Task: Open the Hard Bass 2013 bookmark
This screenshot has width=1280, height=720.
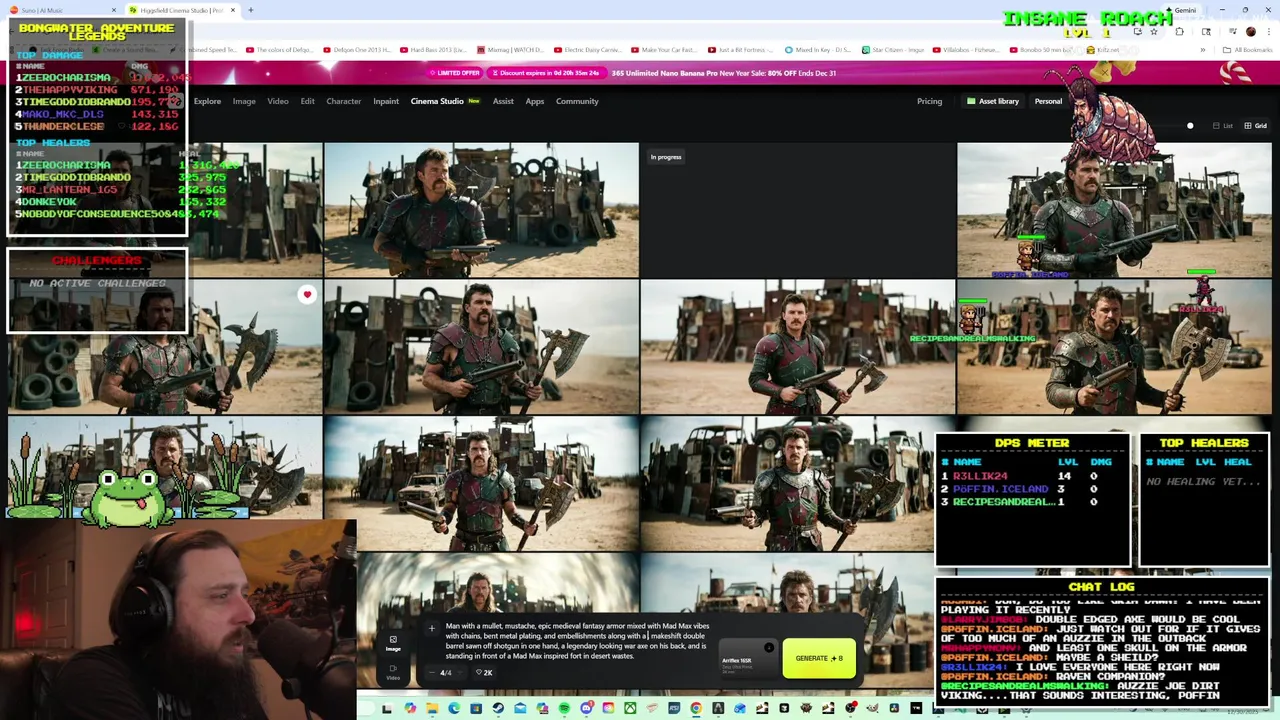Action: [433, 50]
